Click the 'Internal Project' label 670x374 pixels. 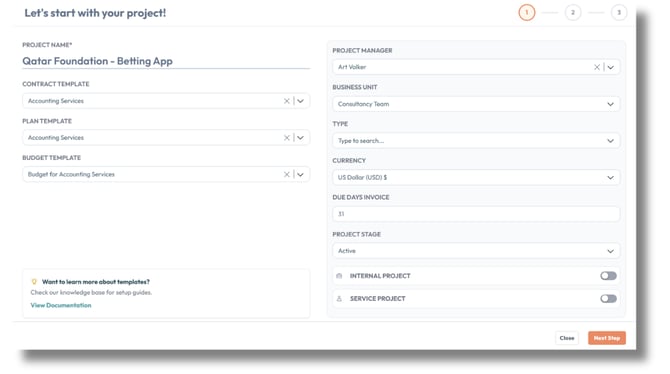pos(380,276)
